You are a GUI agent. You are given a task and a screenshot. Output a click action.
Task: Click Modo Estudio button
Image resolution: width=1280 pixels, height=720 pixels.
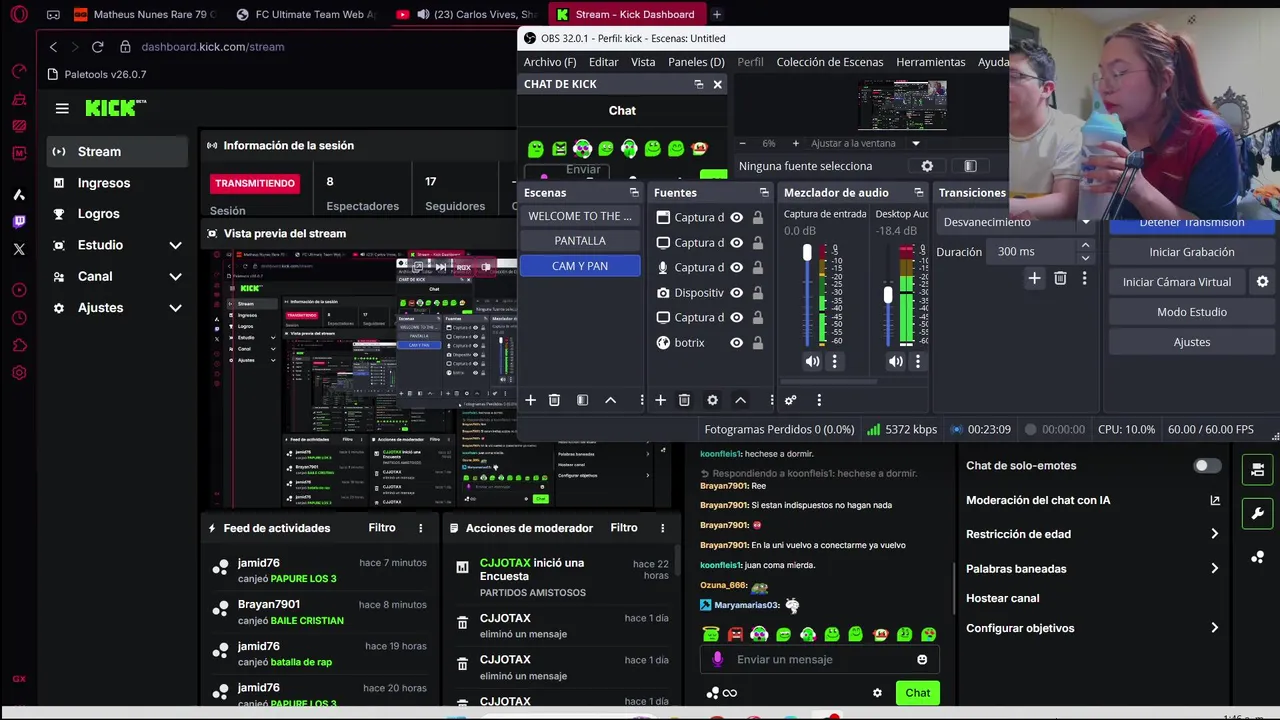coord(1192,312)
